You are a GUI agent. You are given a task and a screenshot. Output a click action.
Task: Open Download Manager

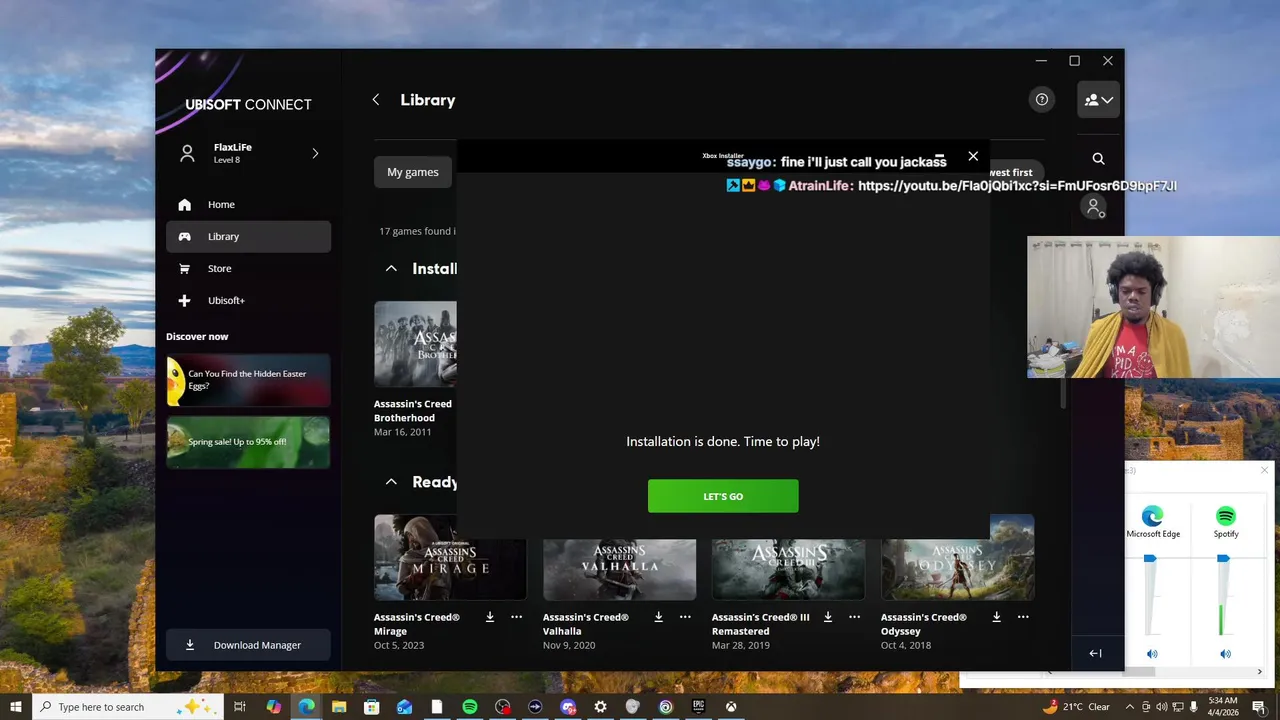click(248, 645)
